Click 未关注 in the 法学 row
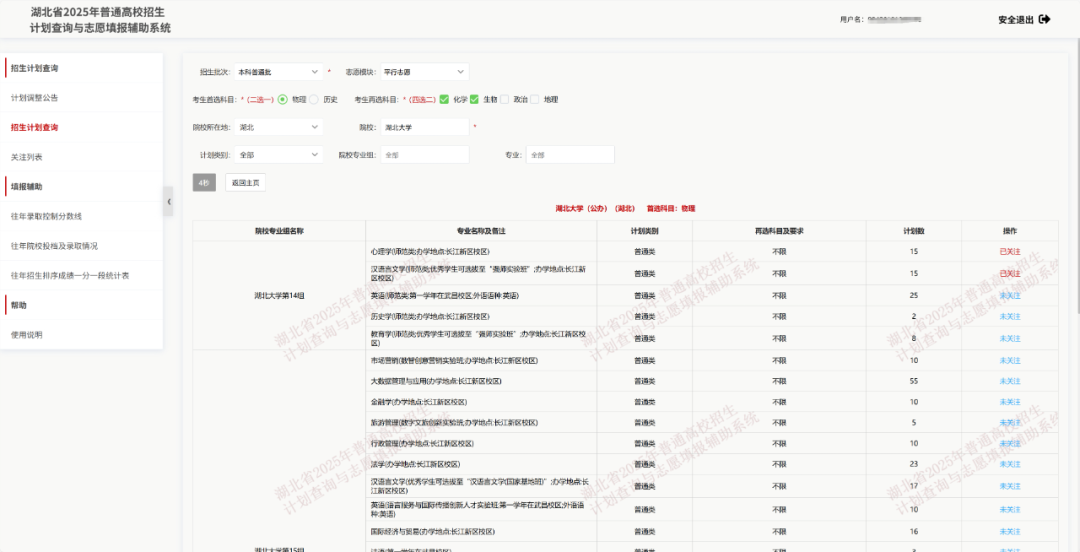 coord(1010,464)
